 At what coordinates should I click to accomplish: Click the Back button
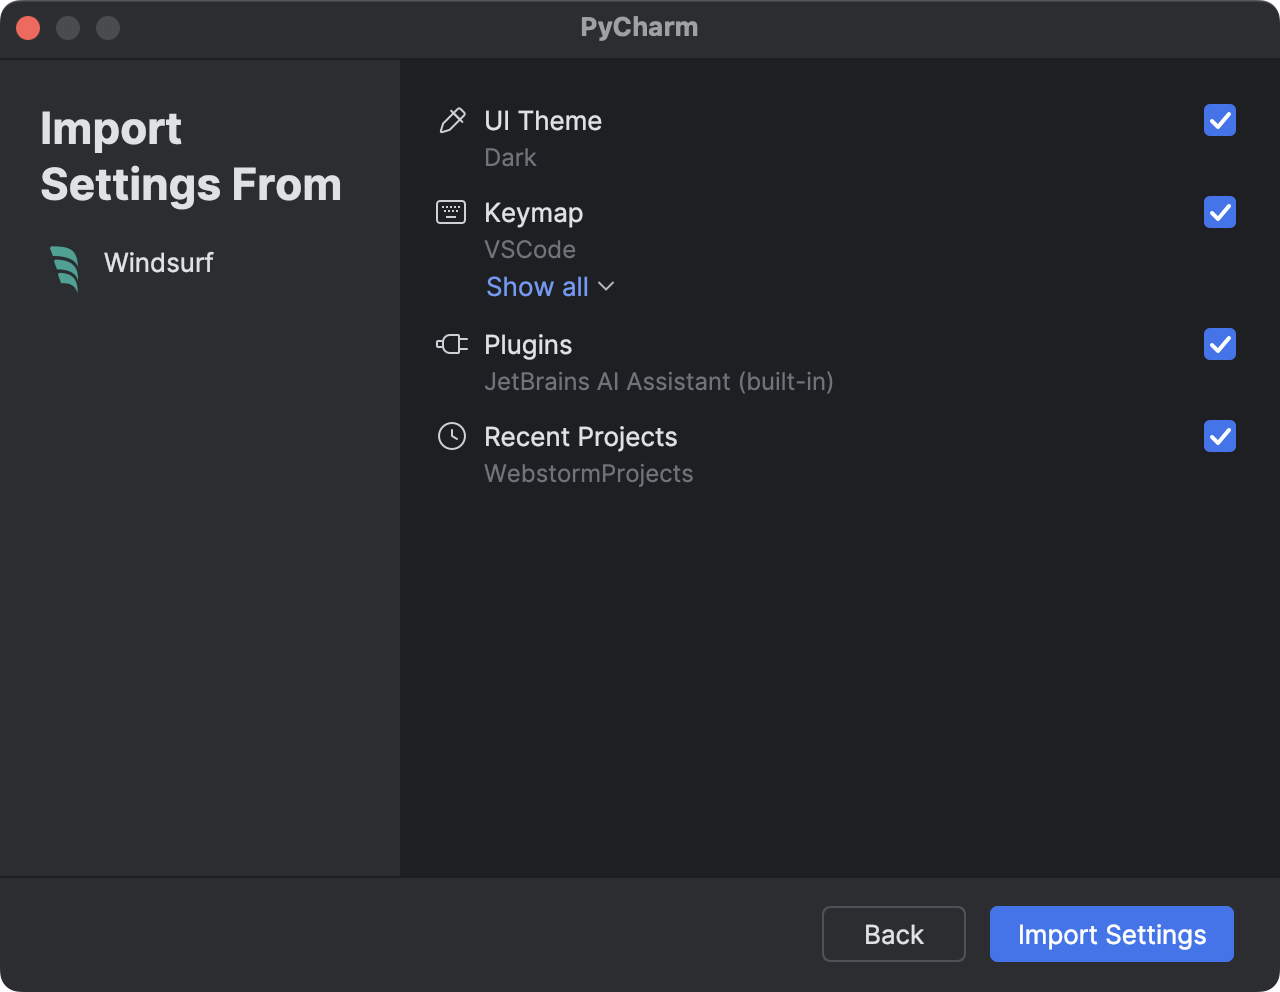(x=893, y=934)
